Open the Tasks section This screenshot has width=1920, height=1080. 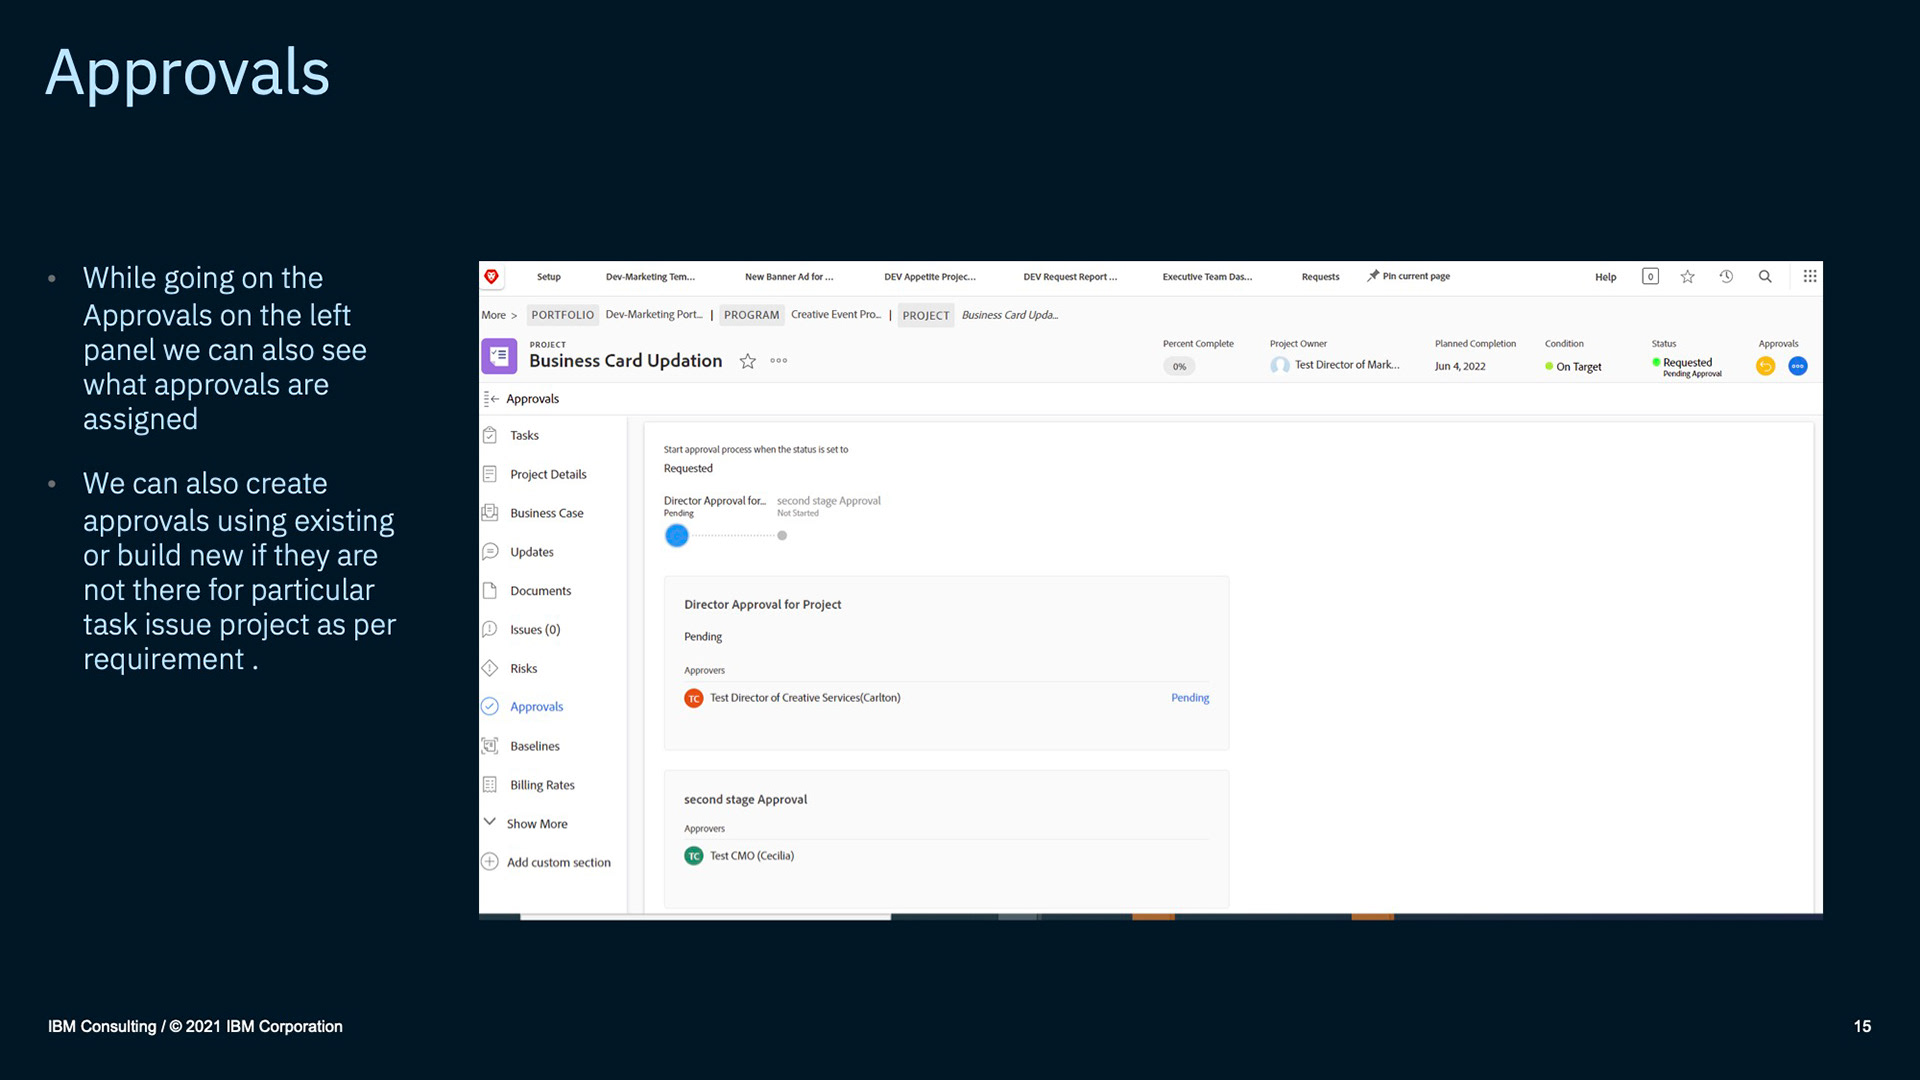[x=524, y=436]
